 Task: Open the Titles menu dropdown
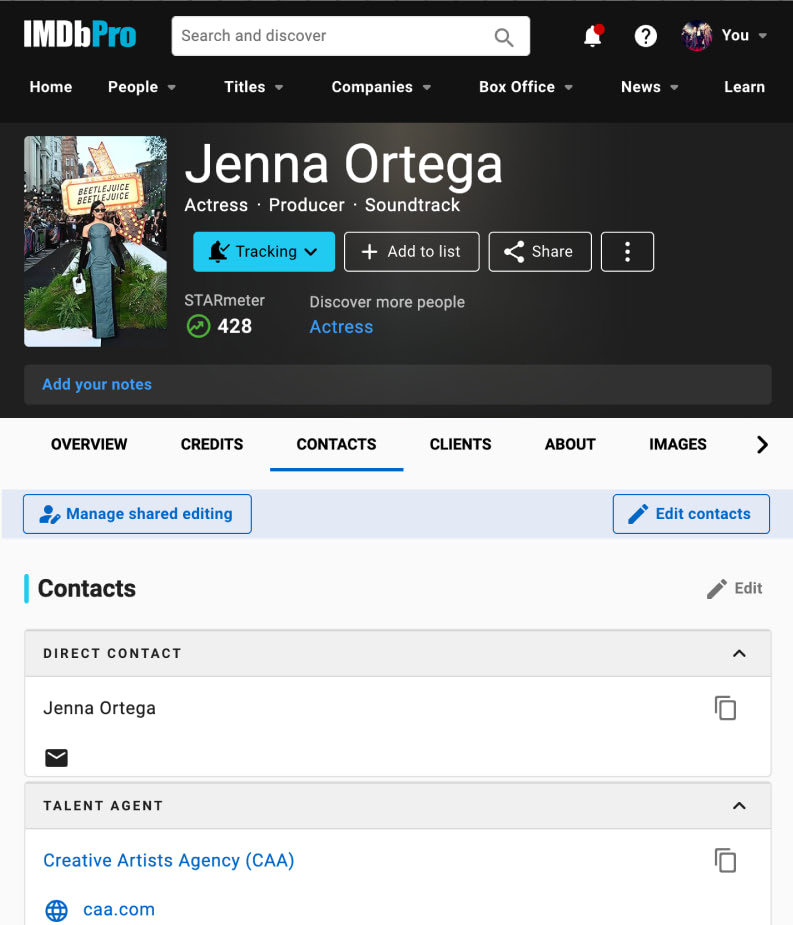tap(254, 87)
